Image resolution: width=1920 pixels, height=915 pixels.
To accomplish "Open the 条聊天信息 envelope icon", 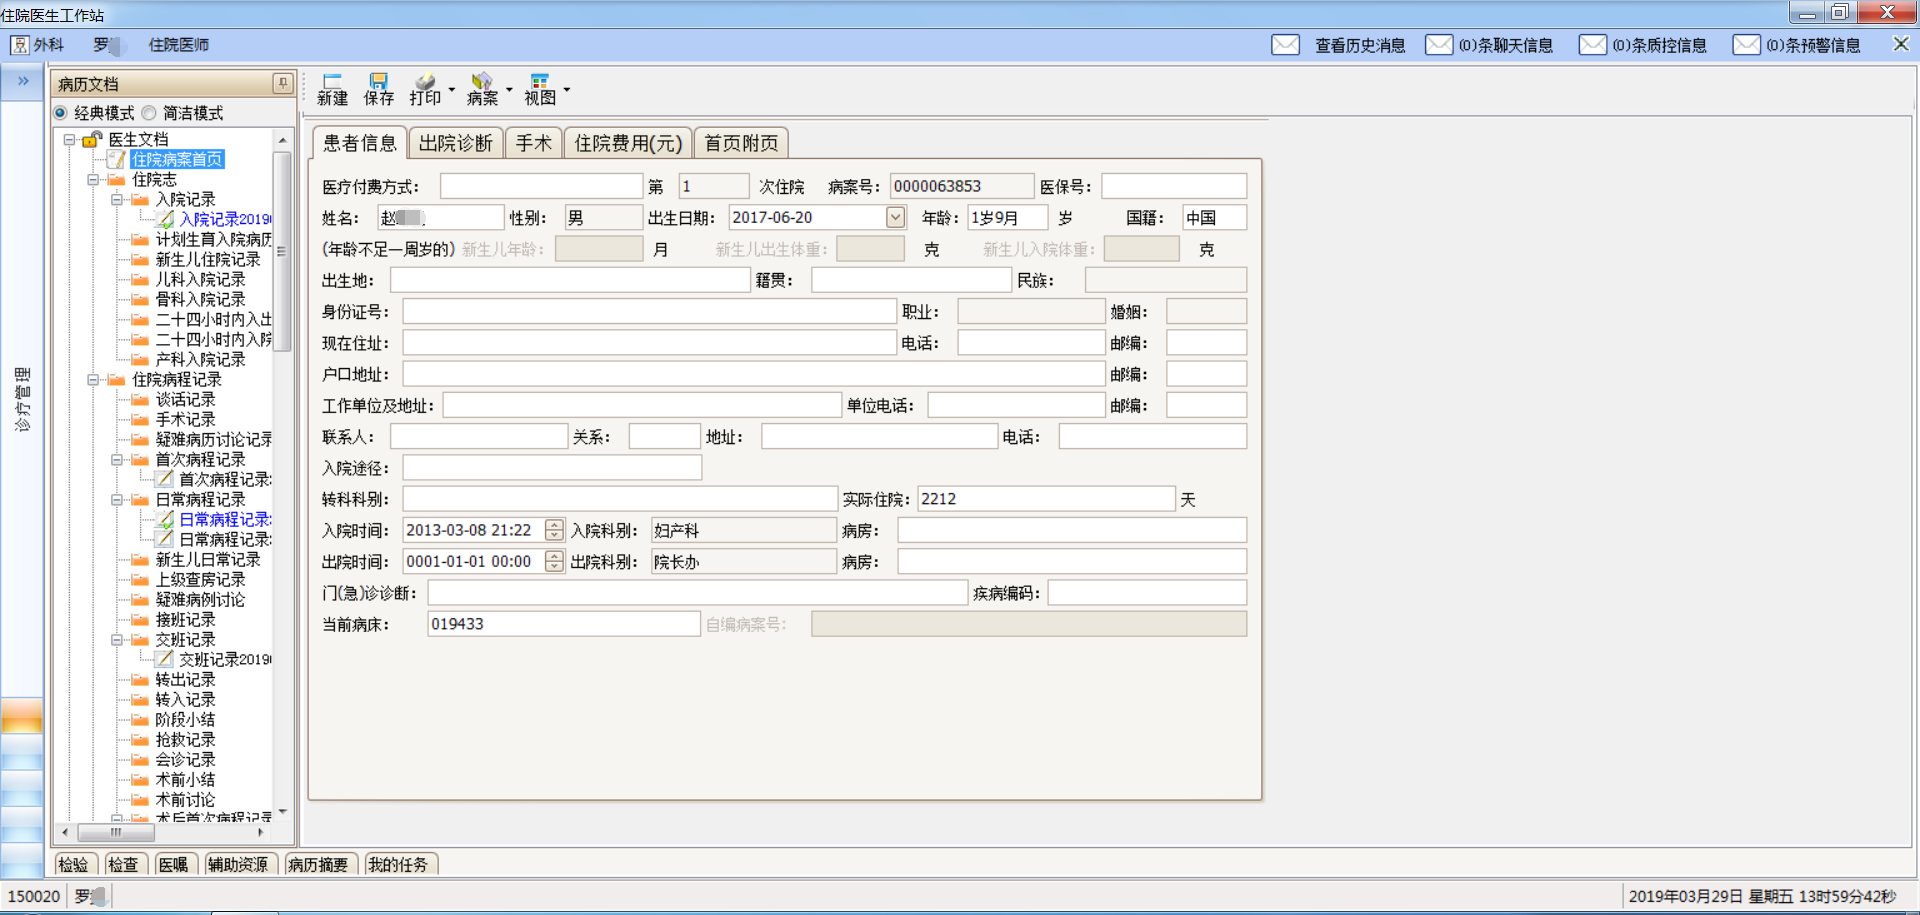I will pyautogui.click(x=1439, y=45).
